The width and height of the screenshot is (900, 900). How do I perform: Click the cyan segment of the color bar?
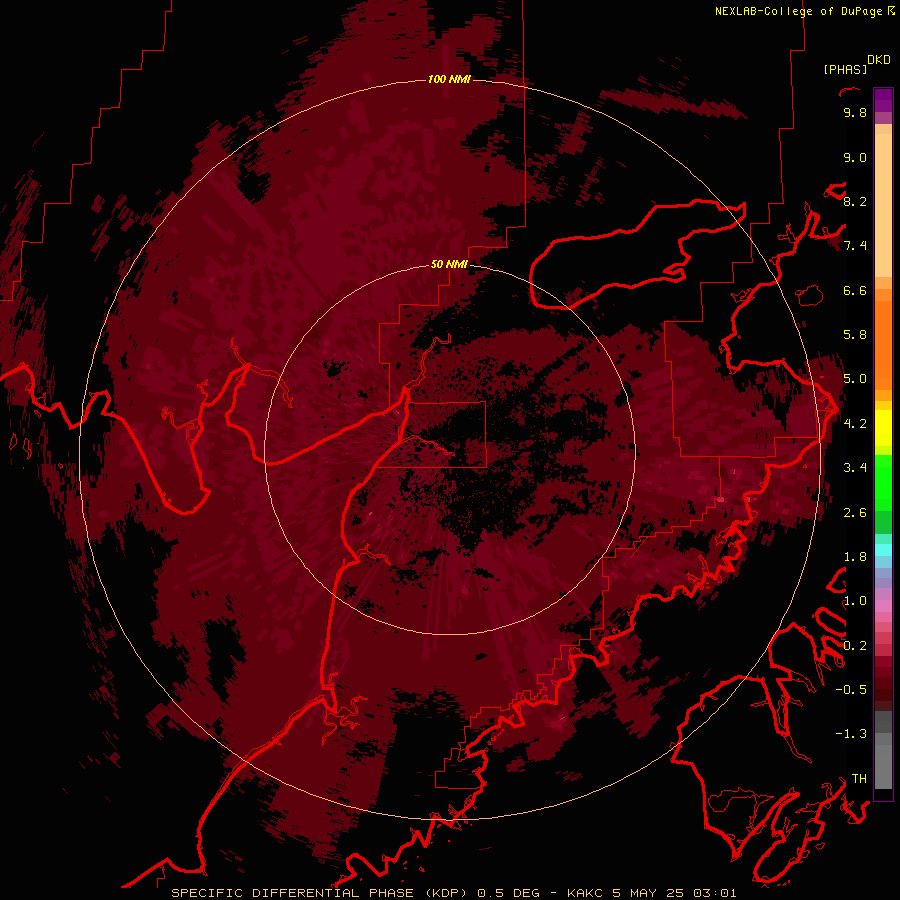883,550
